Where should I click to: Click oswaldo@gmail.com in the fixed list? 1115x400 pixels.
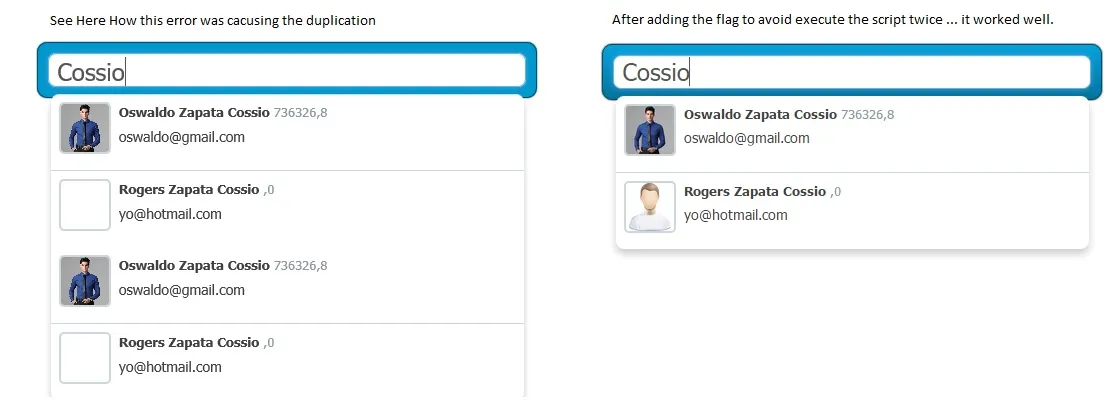(747, 139)
